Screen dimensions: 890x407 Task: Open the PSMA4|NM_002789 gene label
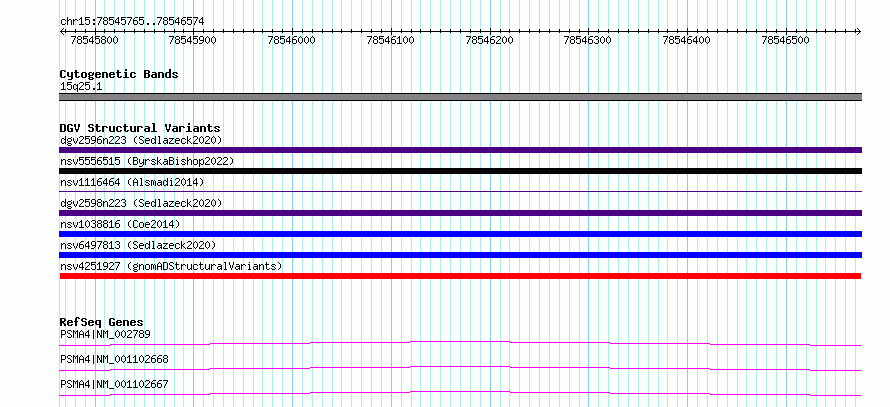(105, 334)
